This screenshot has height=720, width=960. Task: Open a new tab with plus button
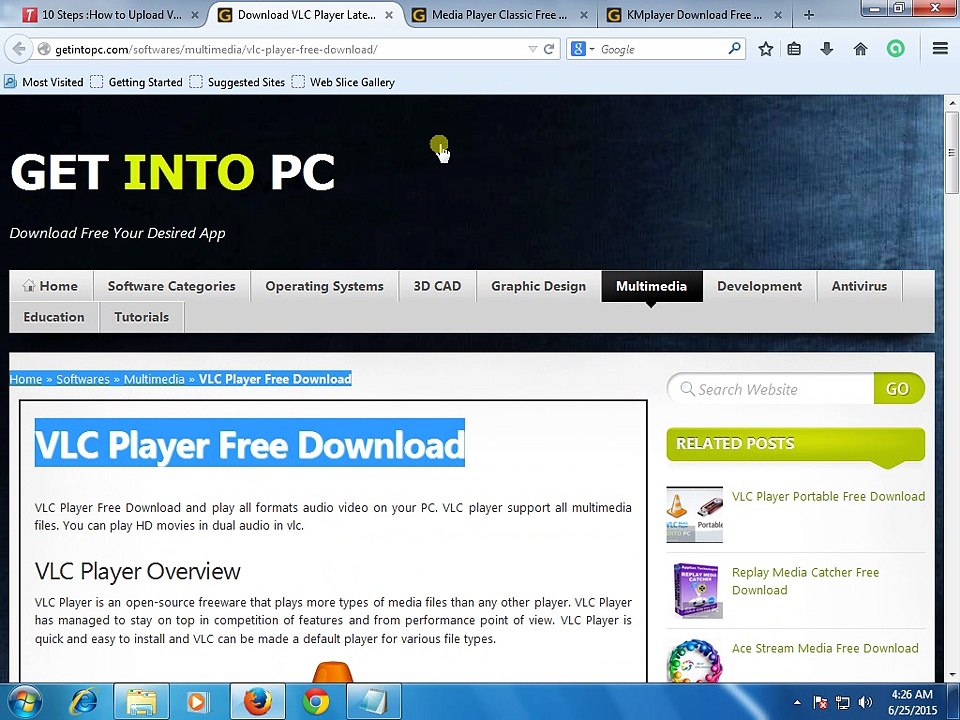pyautogui.click(x=809, y=15)
